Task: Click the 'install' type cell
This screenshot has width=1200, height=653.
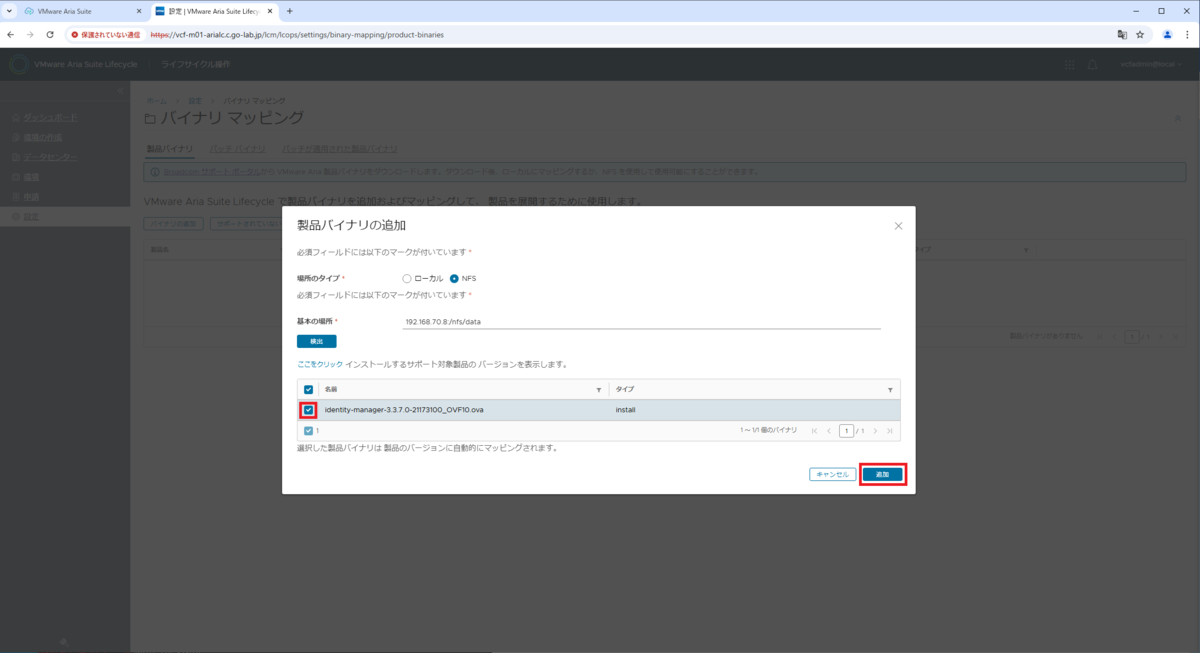Action: point(625,410)
